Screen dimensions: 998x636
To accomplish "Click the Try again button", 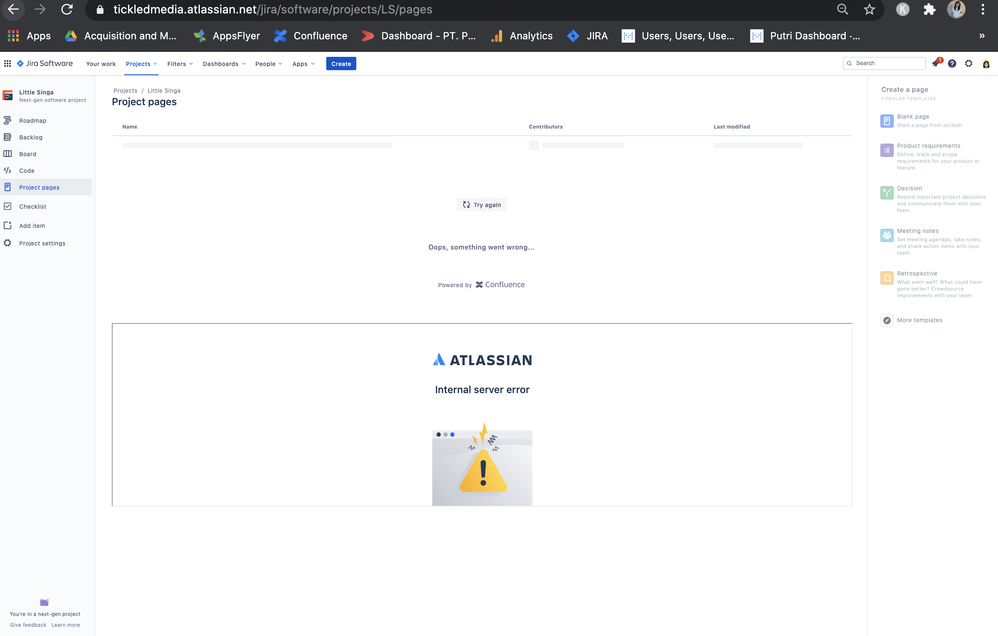I will [482, 204].
